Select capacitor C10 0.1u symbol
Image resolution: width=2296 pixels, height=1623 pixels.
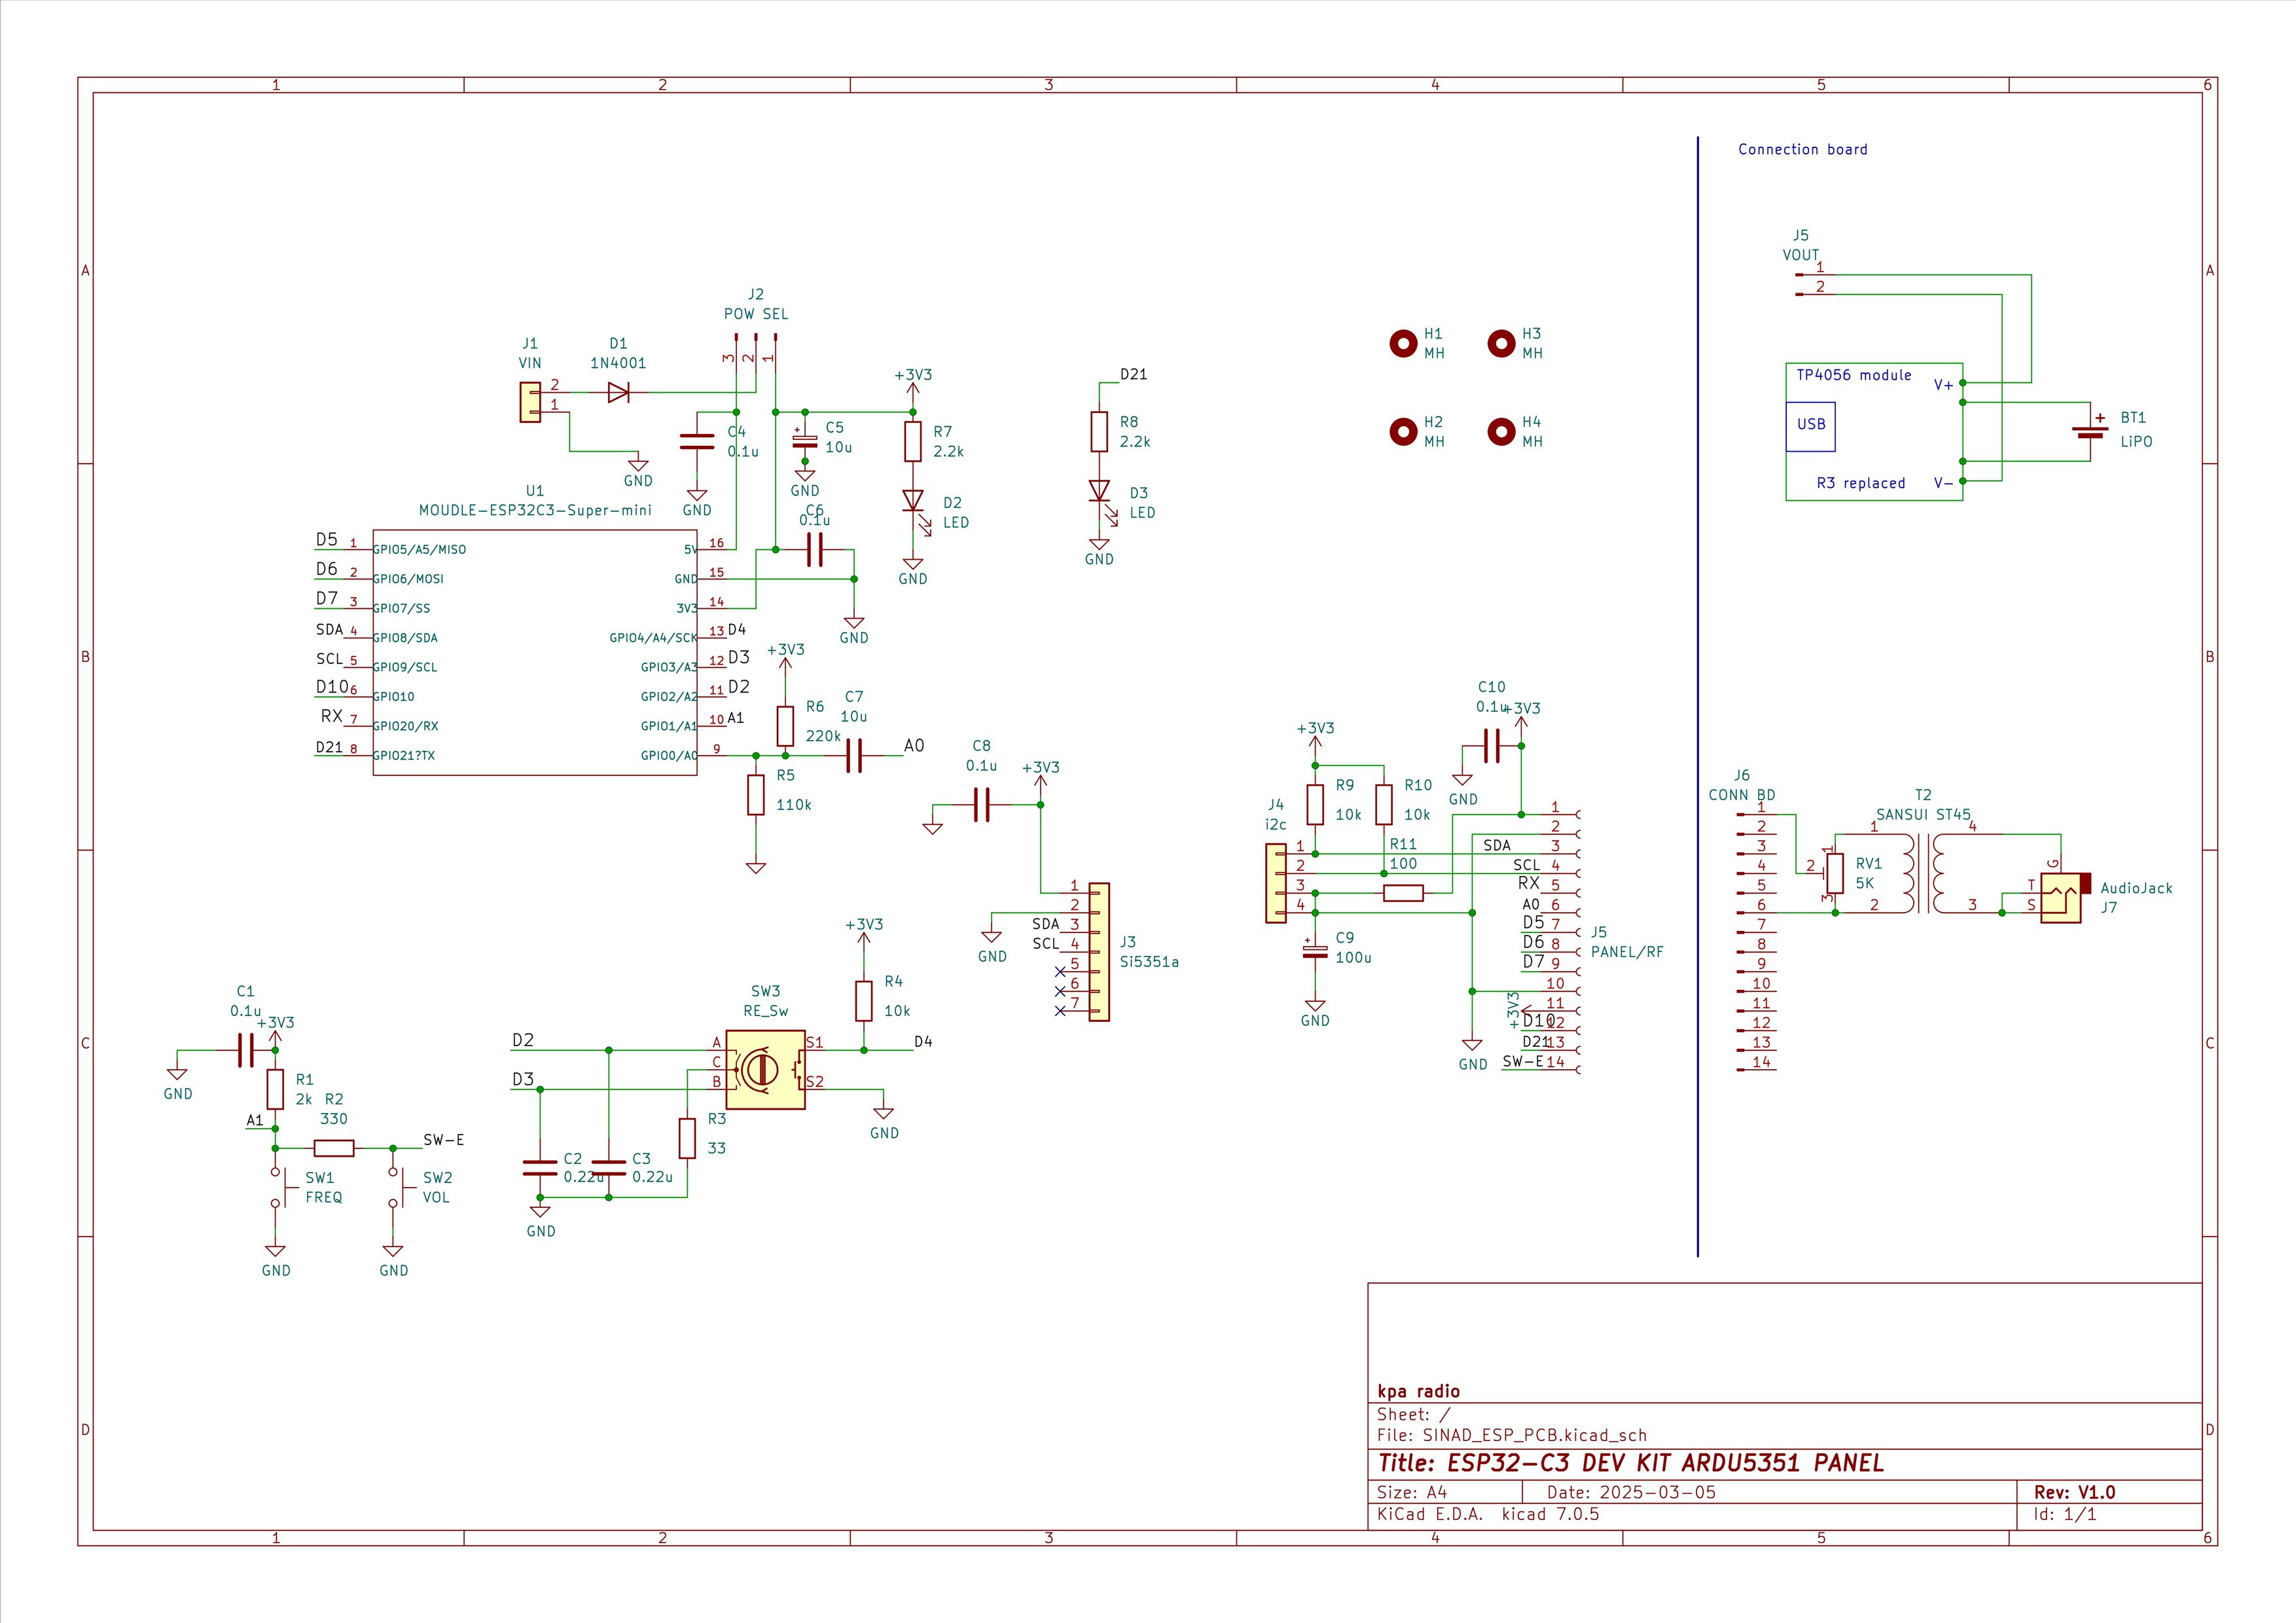tap(1492, 746)
